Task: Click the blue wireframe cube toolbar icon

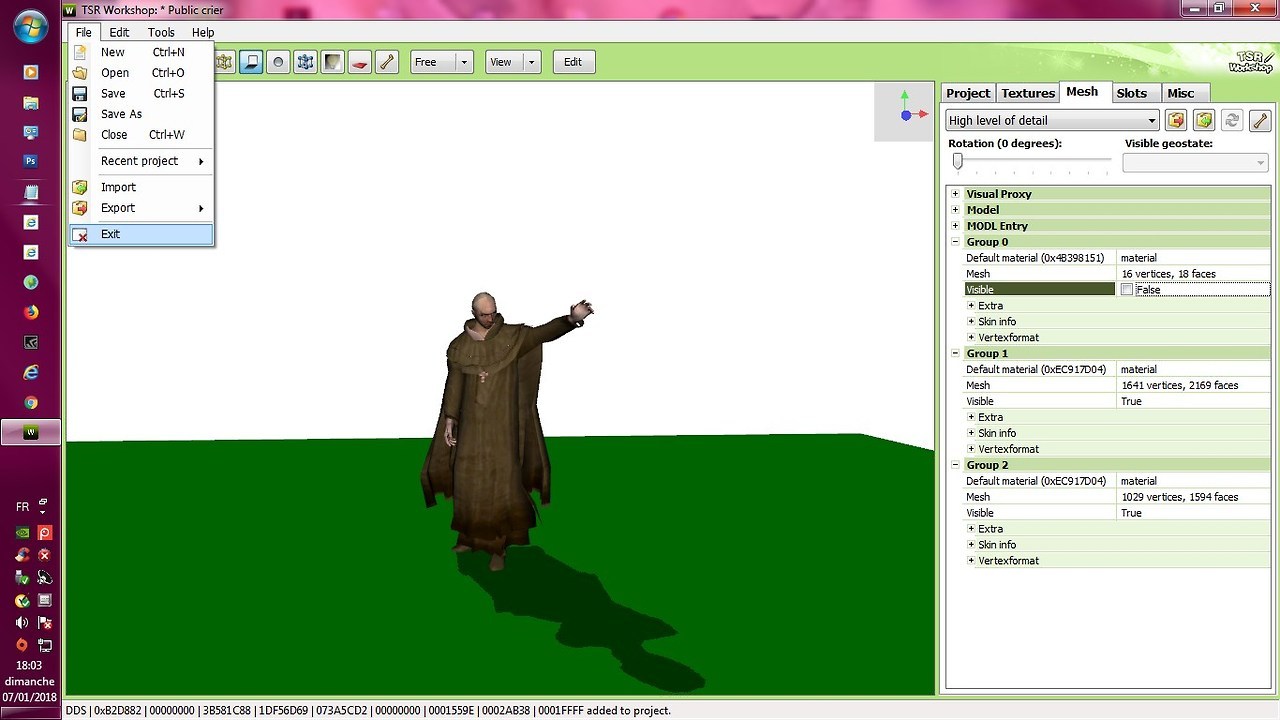Action: (x=305, y=62)
